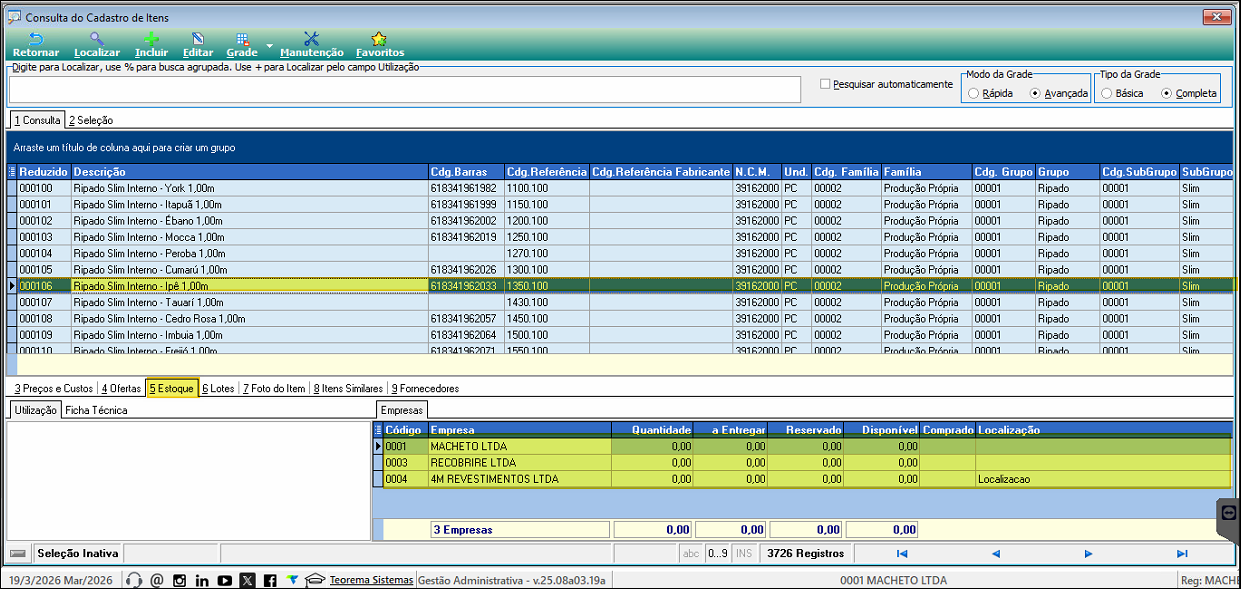Image resolution: width=1241 pixels, height=589 pixels.
Task: Select row Ripado Slim Interno - Mocca 1,00m
Action: [620, 237]
